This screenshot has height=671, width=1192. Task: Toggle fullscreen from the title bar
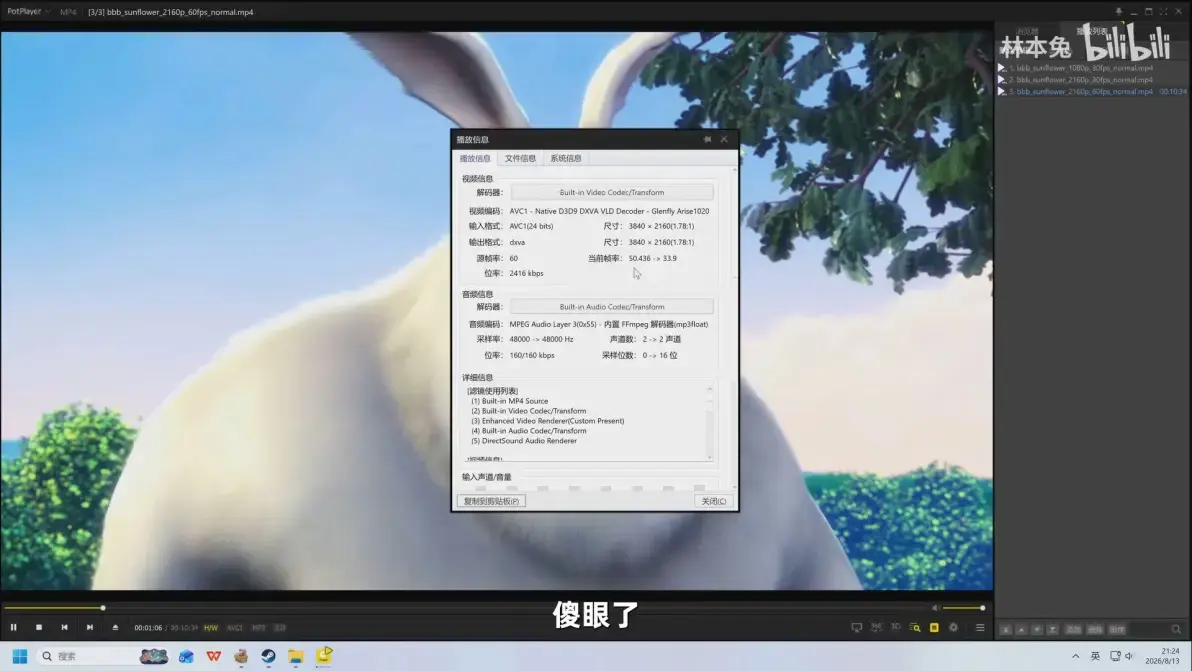tap(1163, 12)
